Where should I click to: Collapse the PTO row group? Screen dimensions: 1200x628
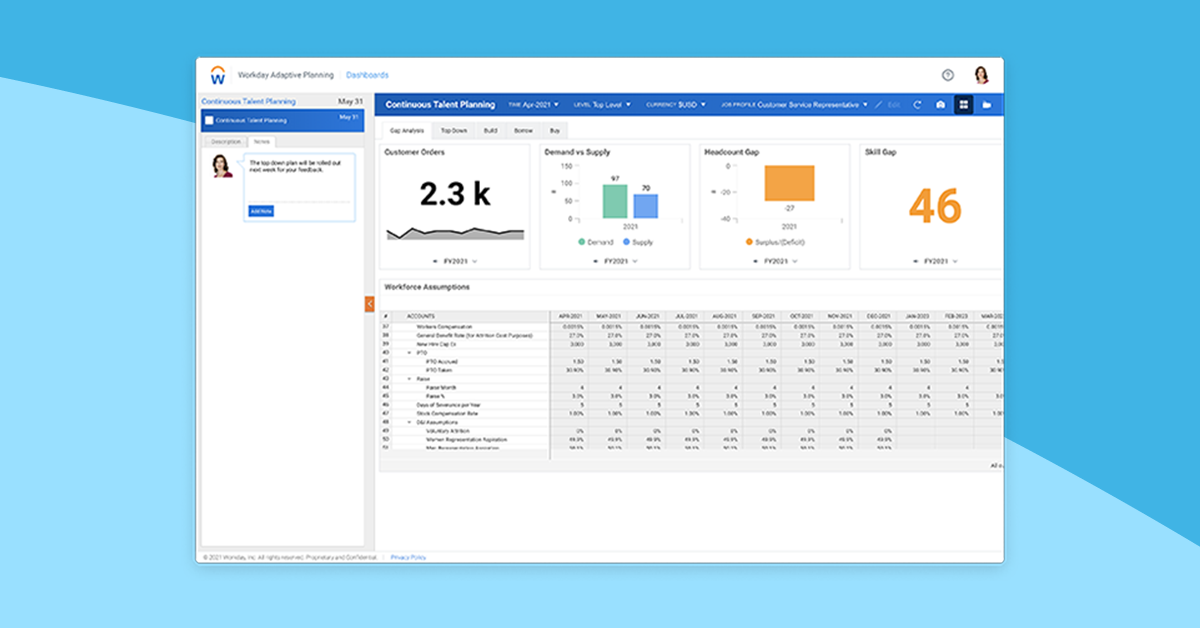click(409, 353)
